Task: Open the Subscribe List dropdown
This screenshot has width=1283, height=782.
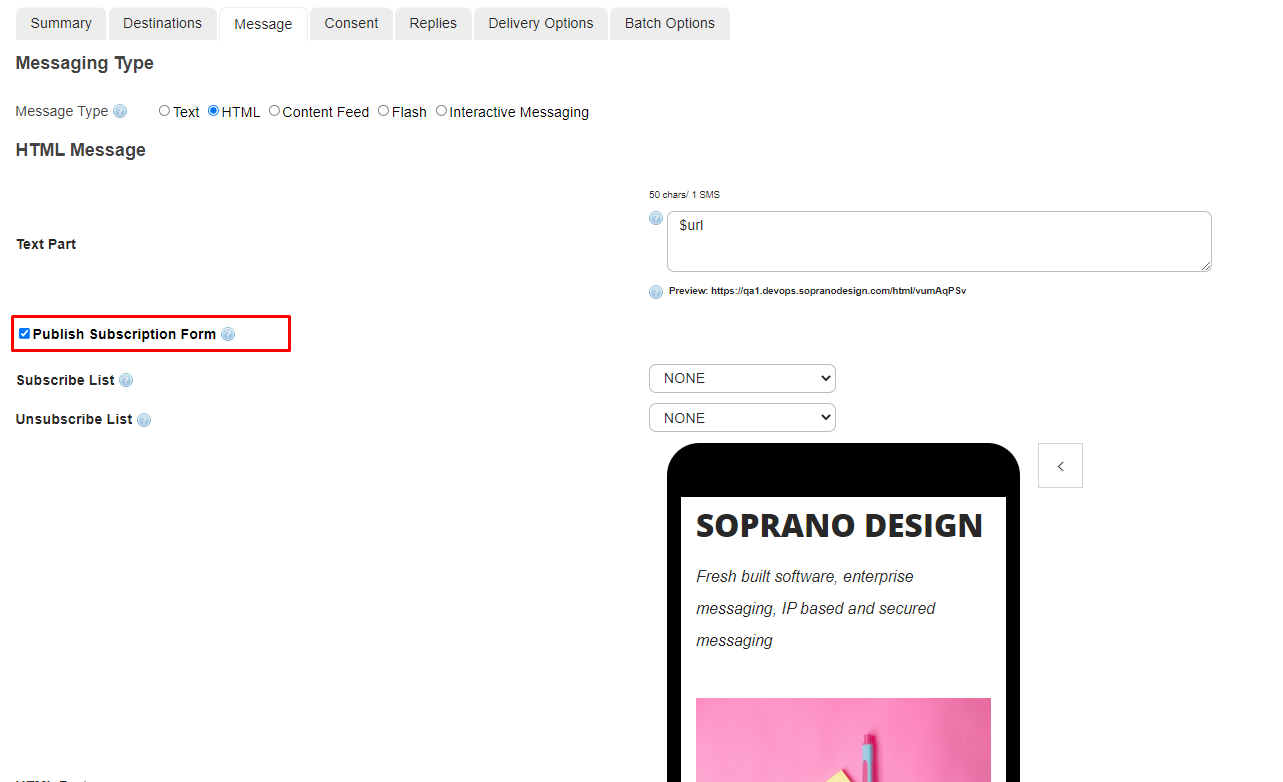Action: click(742, 379)
